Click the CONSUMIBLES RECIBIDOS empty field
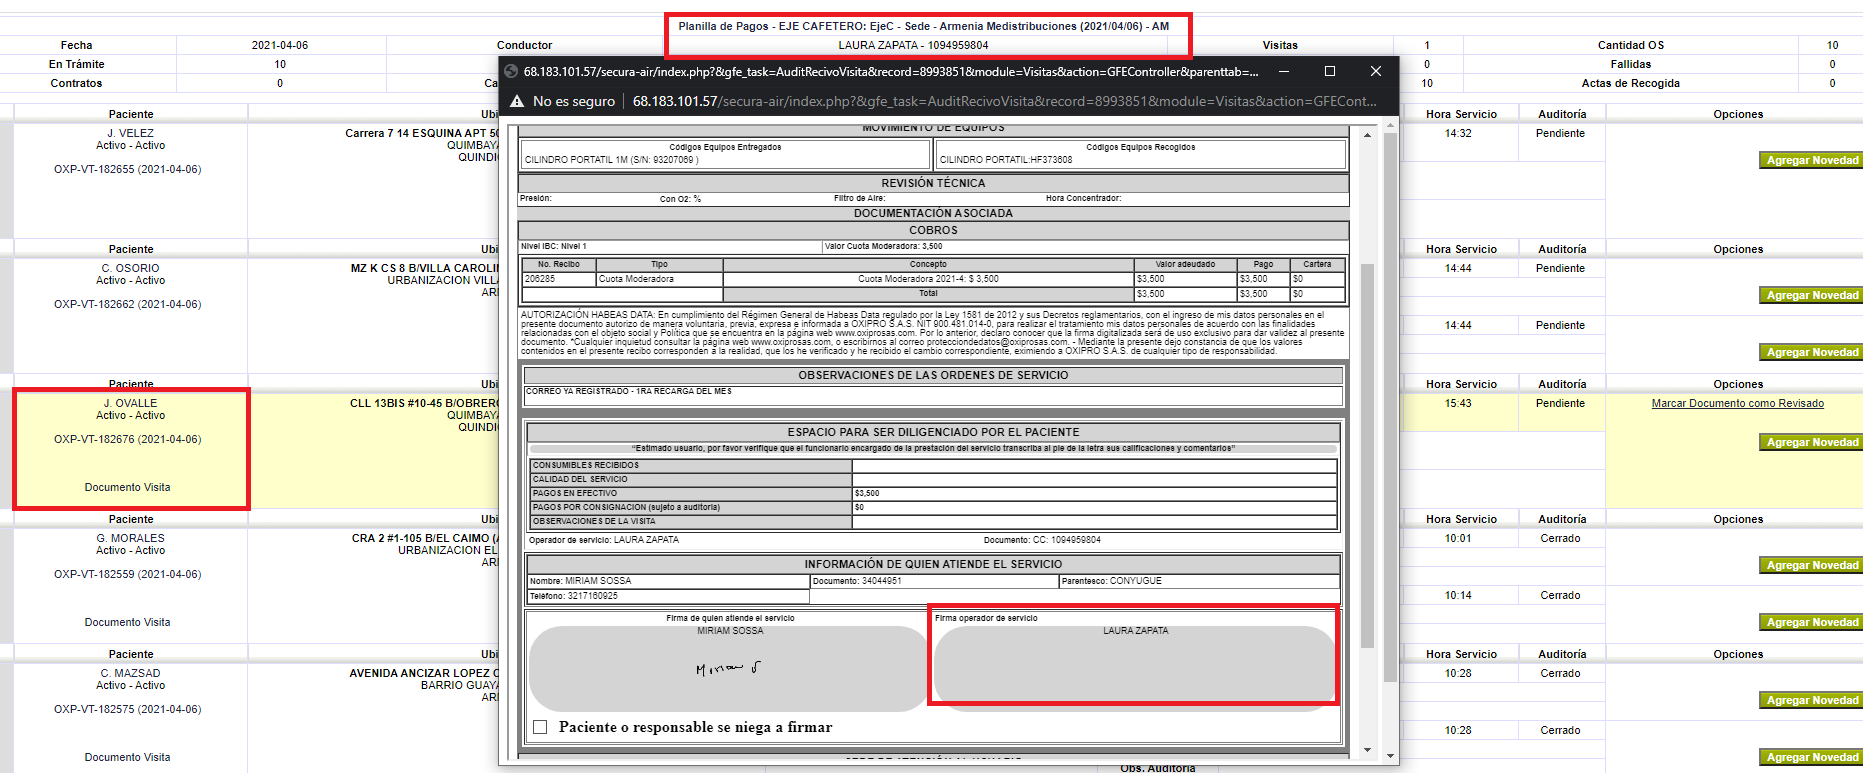This screenshot has width=1863, height=773. tap(1095, 465)
